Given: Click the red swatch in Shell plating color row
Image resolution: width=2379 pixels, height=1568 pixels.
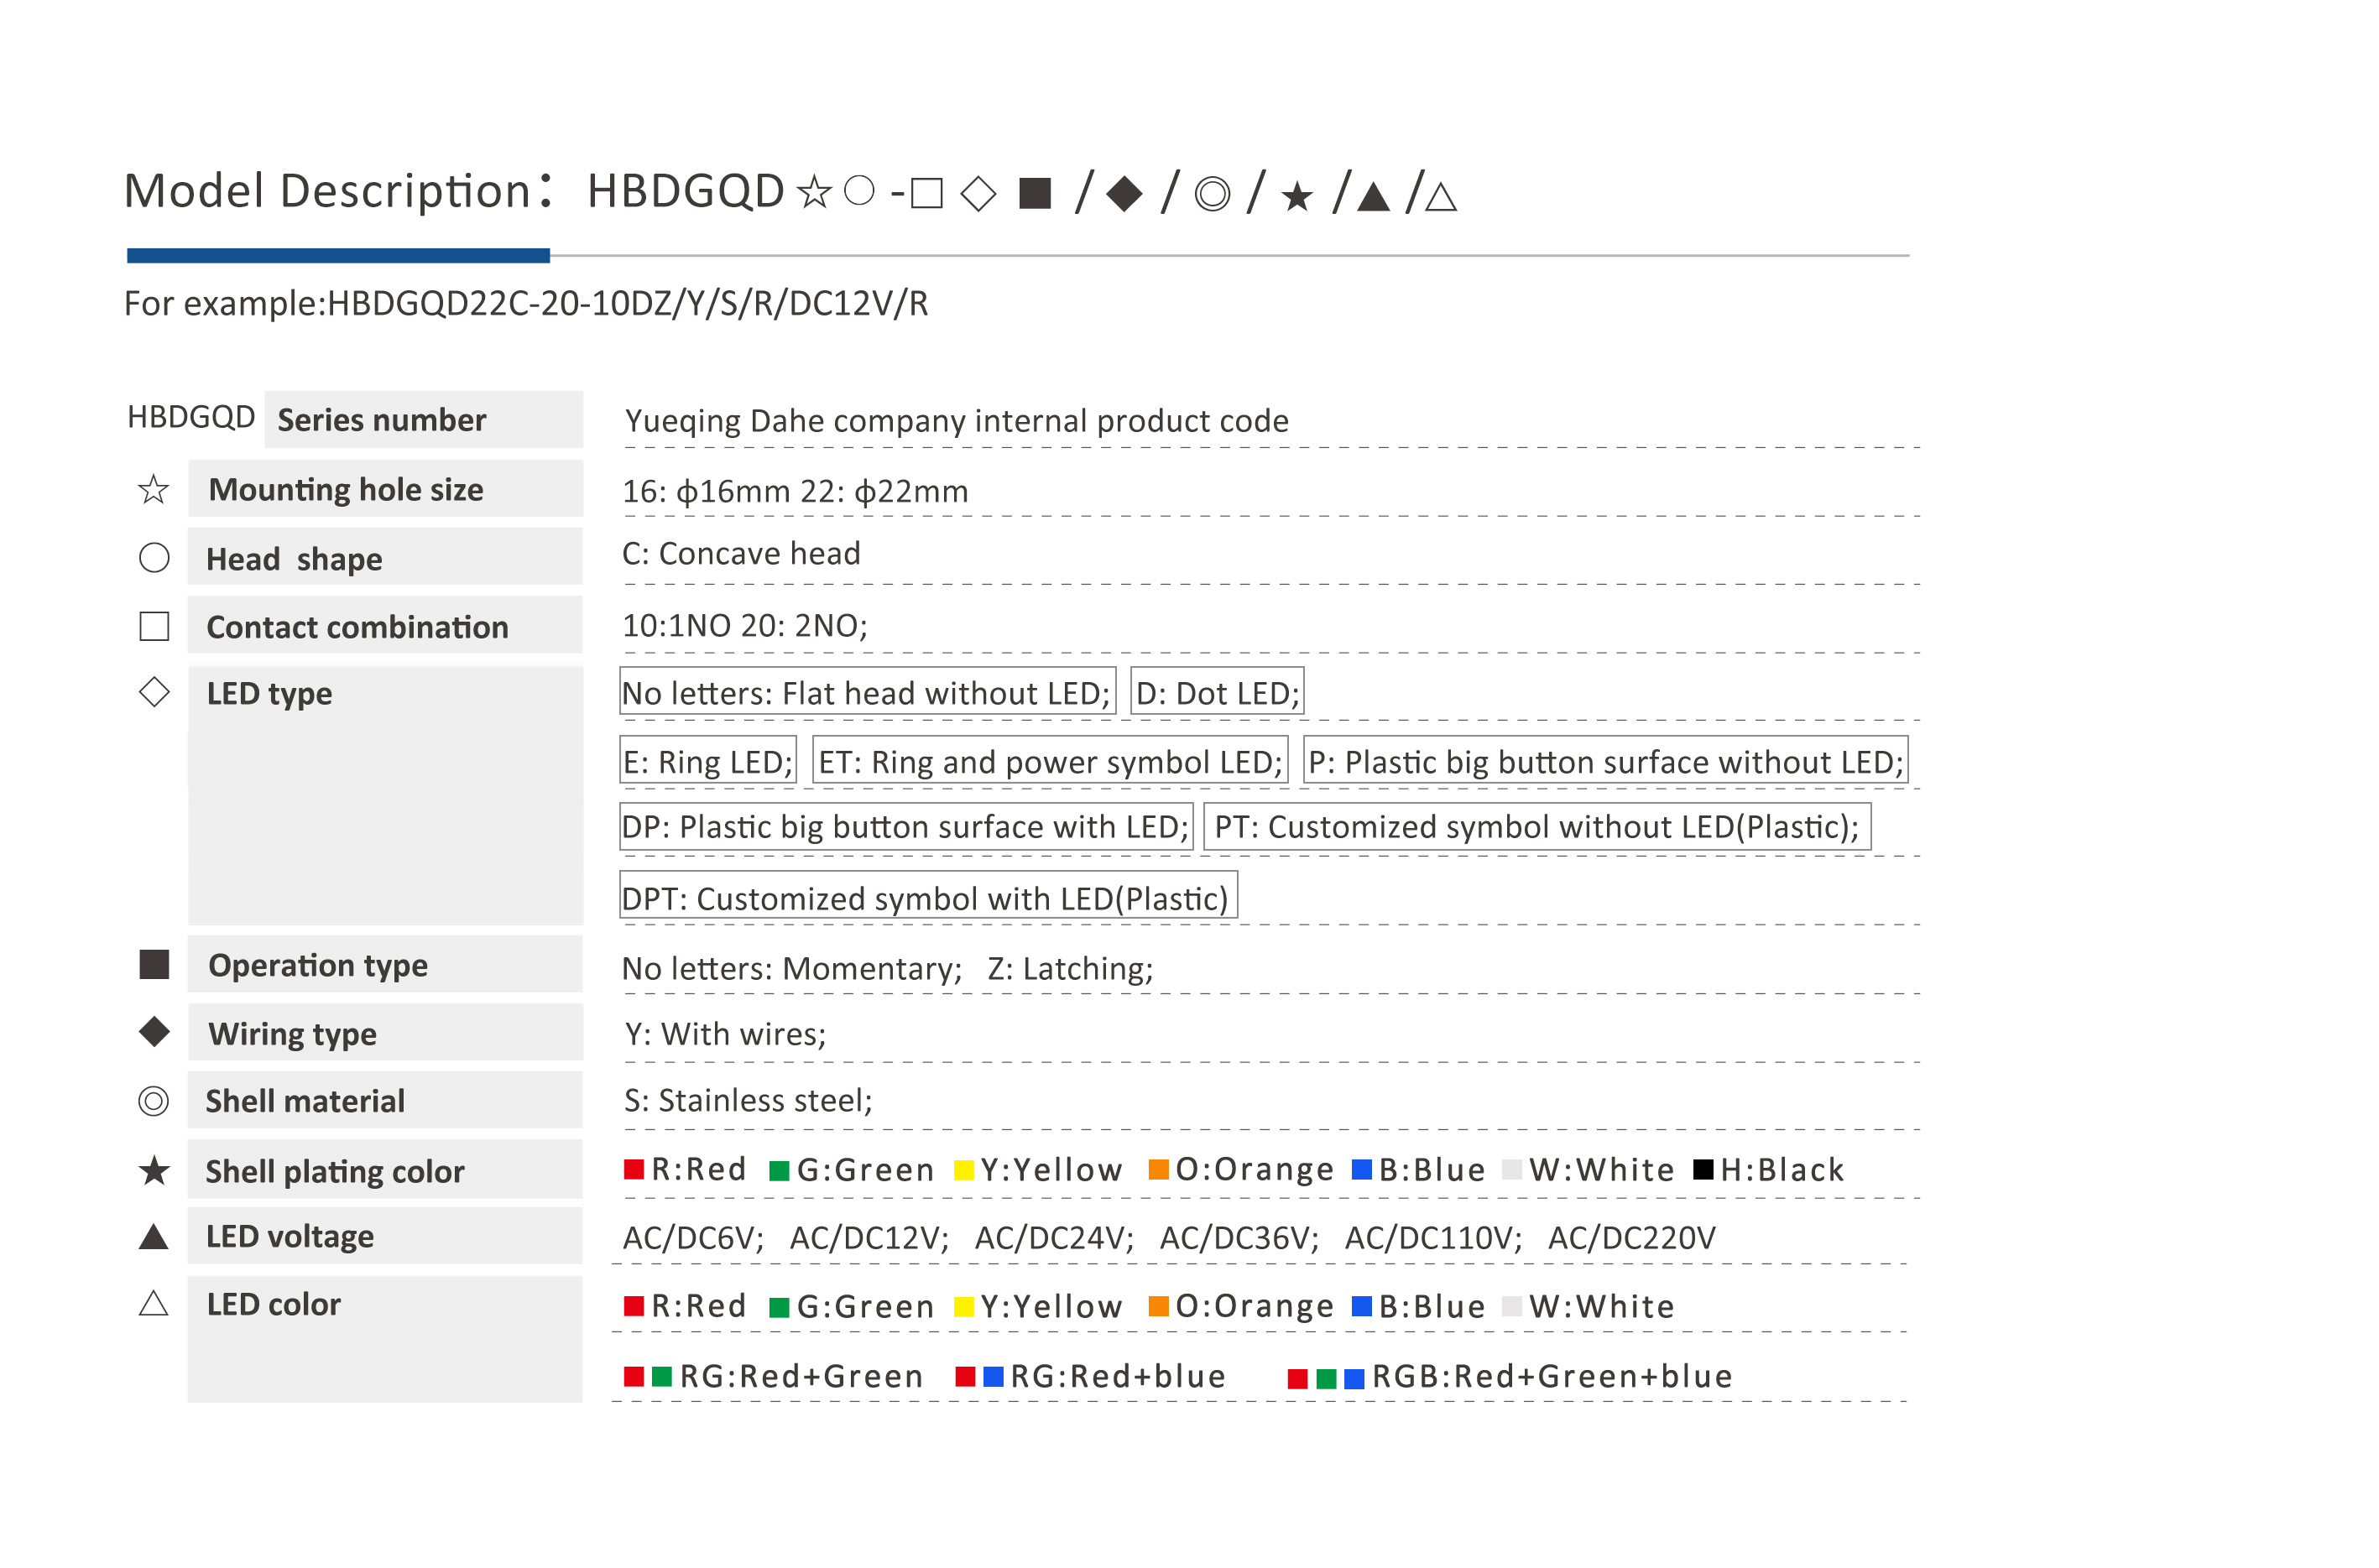Looking at the screenshot, I should click(634, 1170).
